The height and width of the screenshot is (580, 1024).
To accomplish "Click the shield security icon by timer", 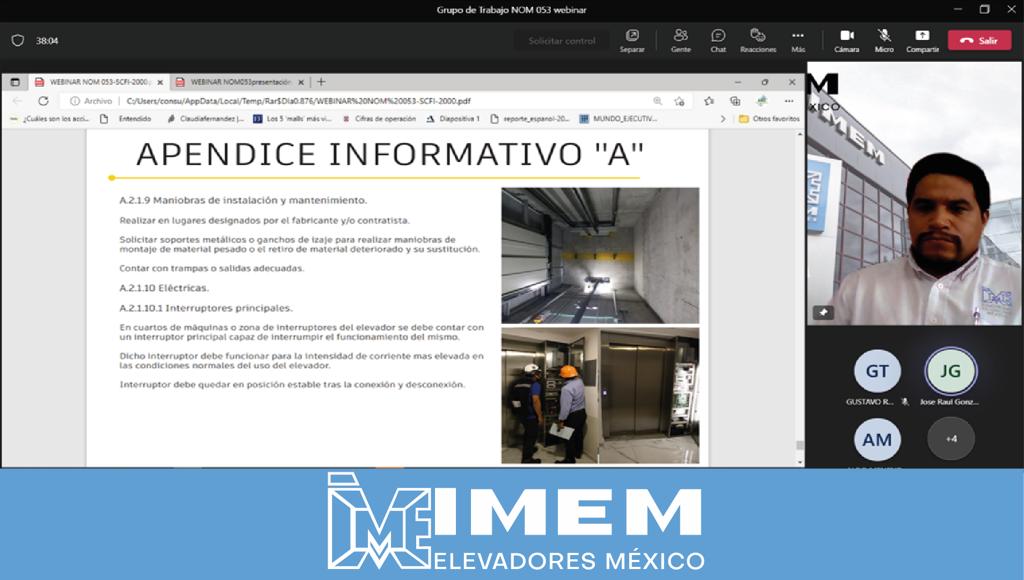I will (17, 41).
